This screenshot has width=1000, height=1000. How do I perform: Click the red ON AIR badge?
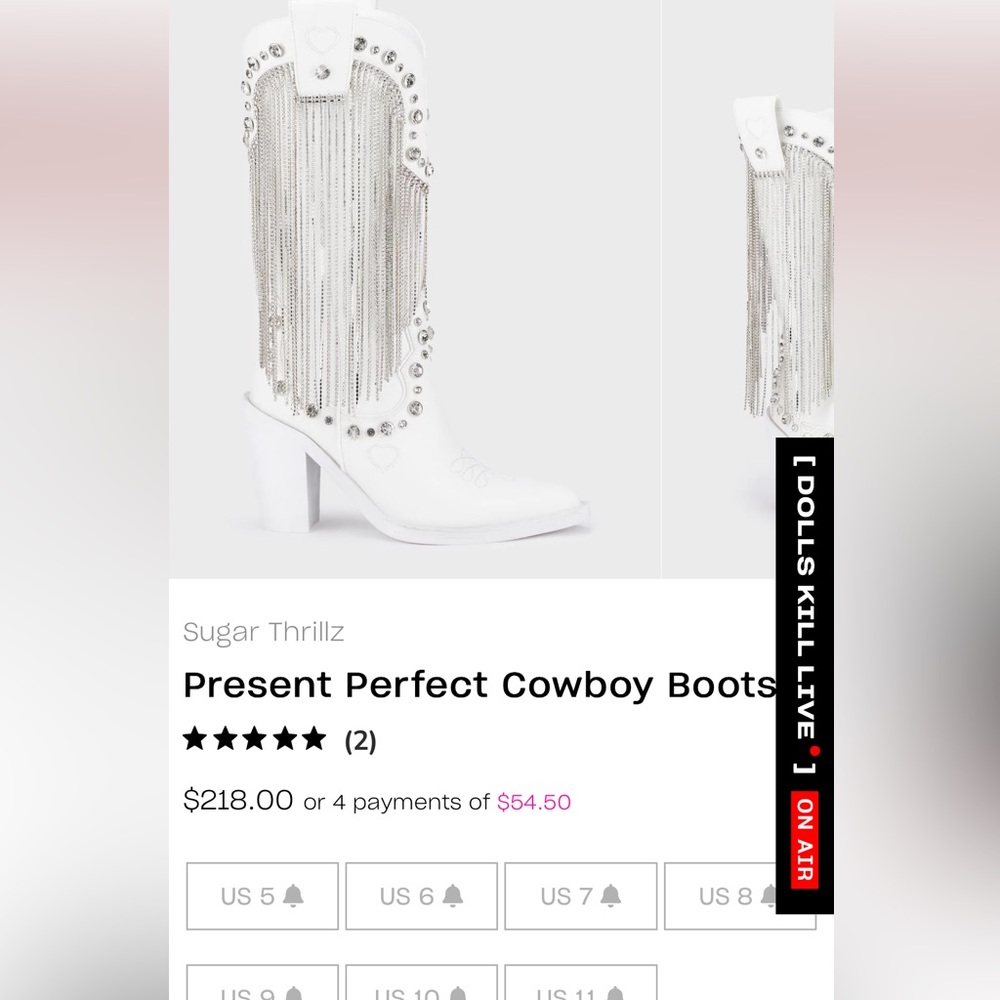803,840
